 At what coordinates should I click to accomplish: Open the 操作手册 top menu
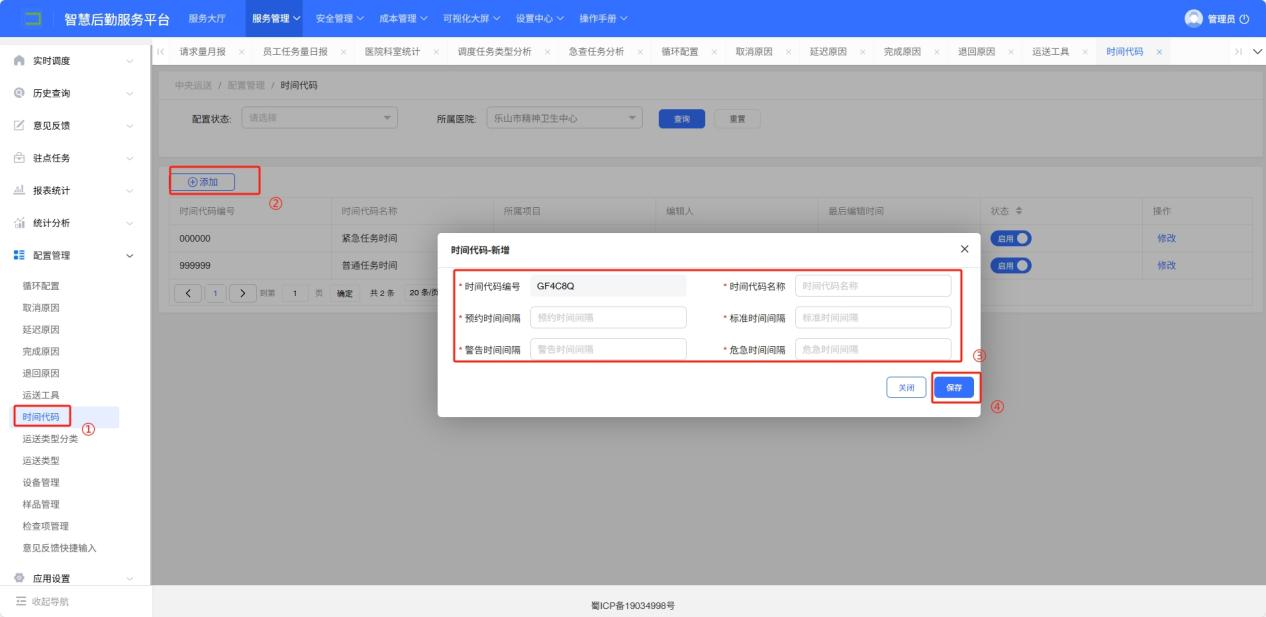point(604,19)
